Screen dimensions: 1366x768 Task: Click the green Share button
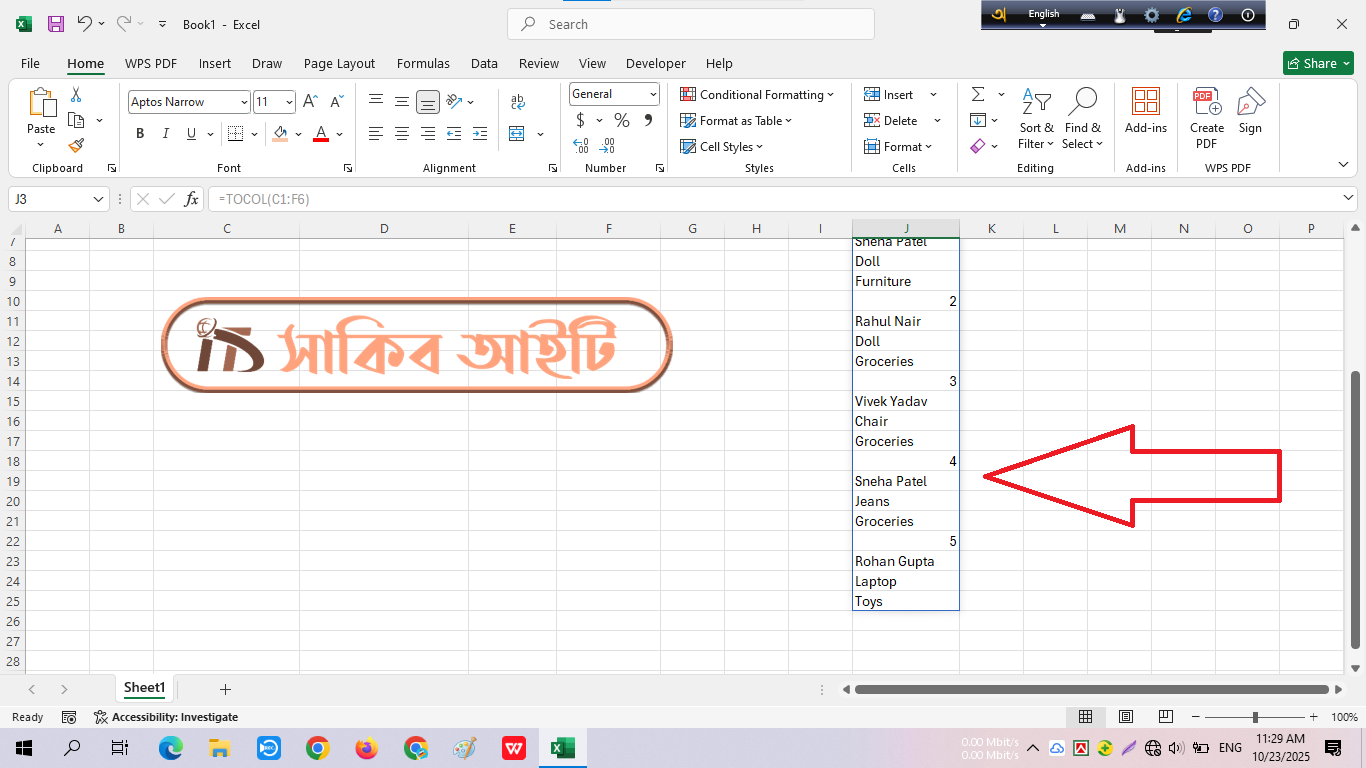[1318, 63]
